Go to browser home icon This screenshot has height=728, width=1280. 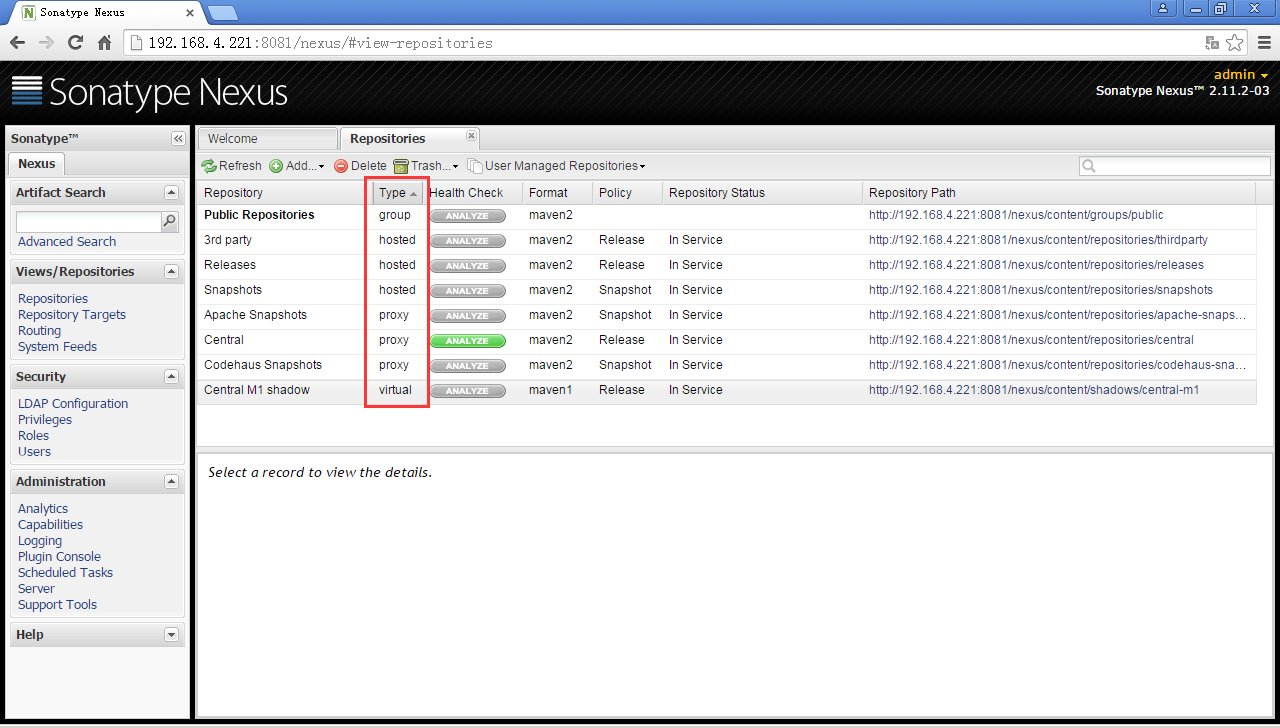[104, 43]
